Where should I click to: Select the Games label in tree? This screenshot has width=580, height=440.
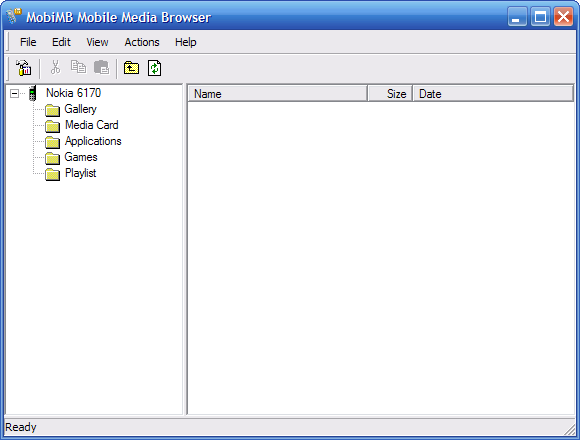click(x=81, y=157)
